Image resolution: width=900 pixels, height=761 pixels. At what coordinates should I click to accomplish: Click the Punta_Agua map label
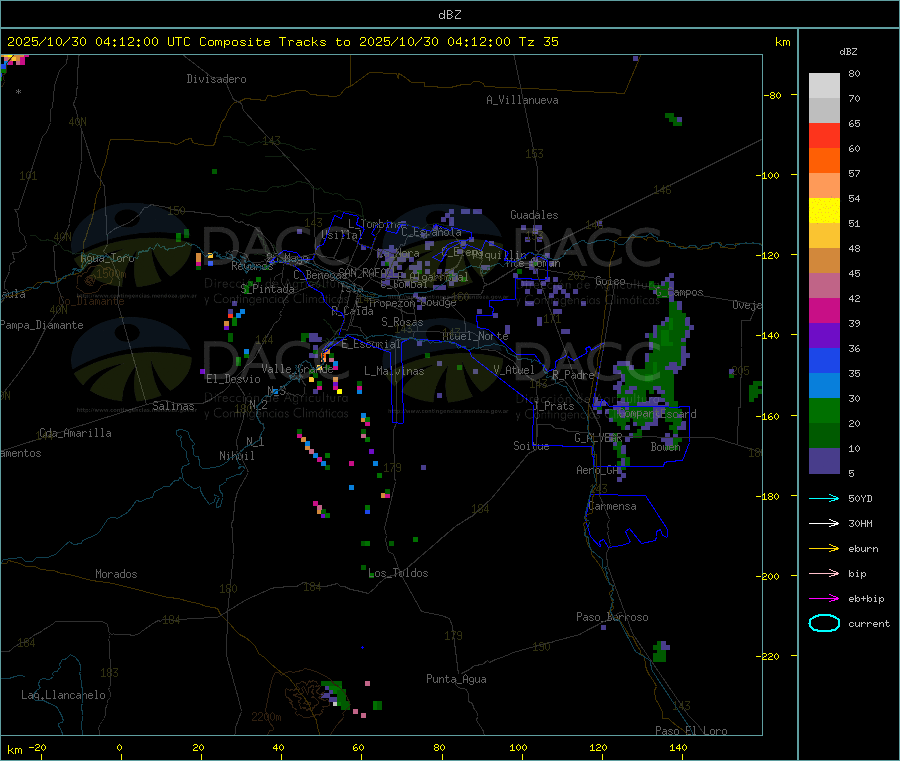click(456, 679)
